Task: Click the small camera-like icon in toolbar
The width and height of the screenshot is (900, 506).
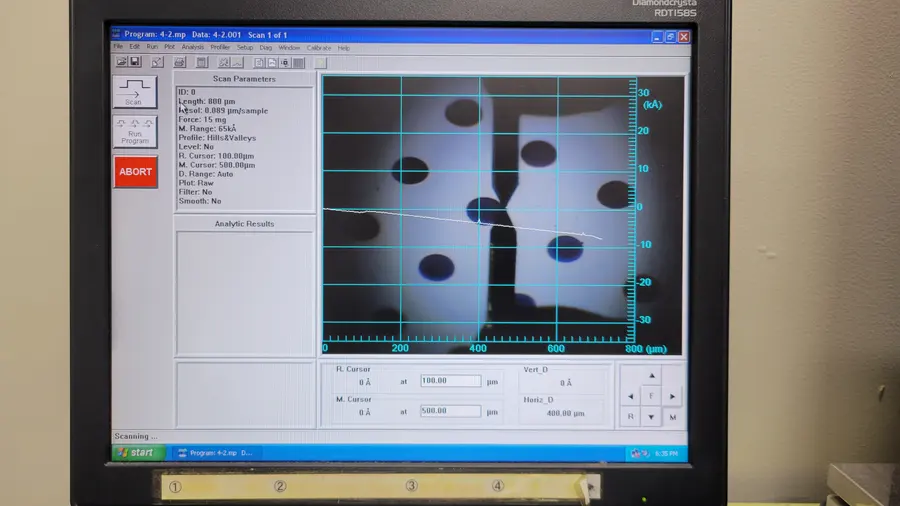Action: (285, 63)
